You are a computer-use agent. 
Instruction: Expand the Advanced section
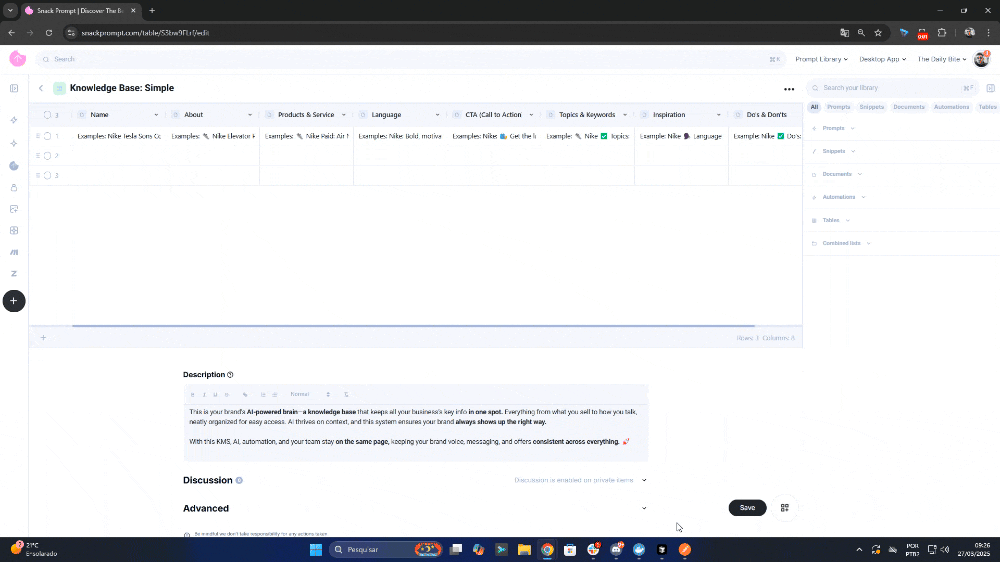tap(644, 508)
